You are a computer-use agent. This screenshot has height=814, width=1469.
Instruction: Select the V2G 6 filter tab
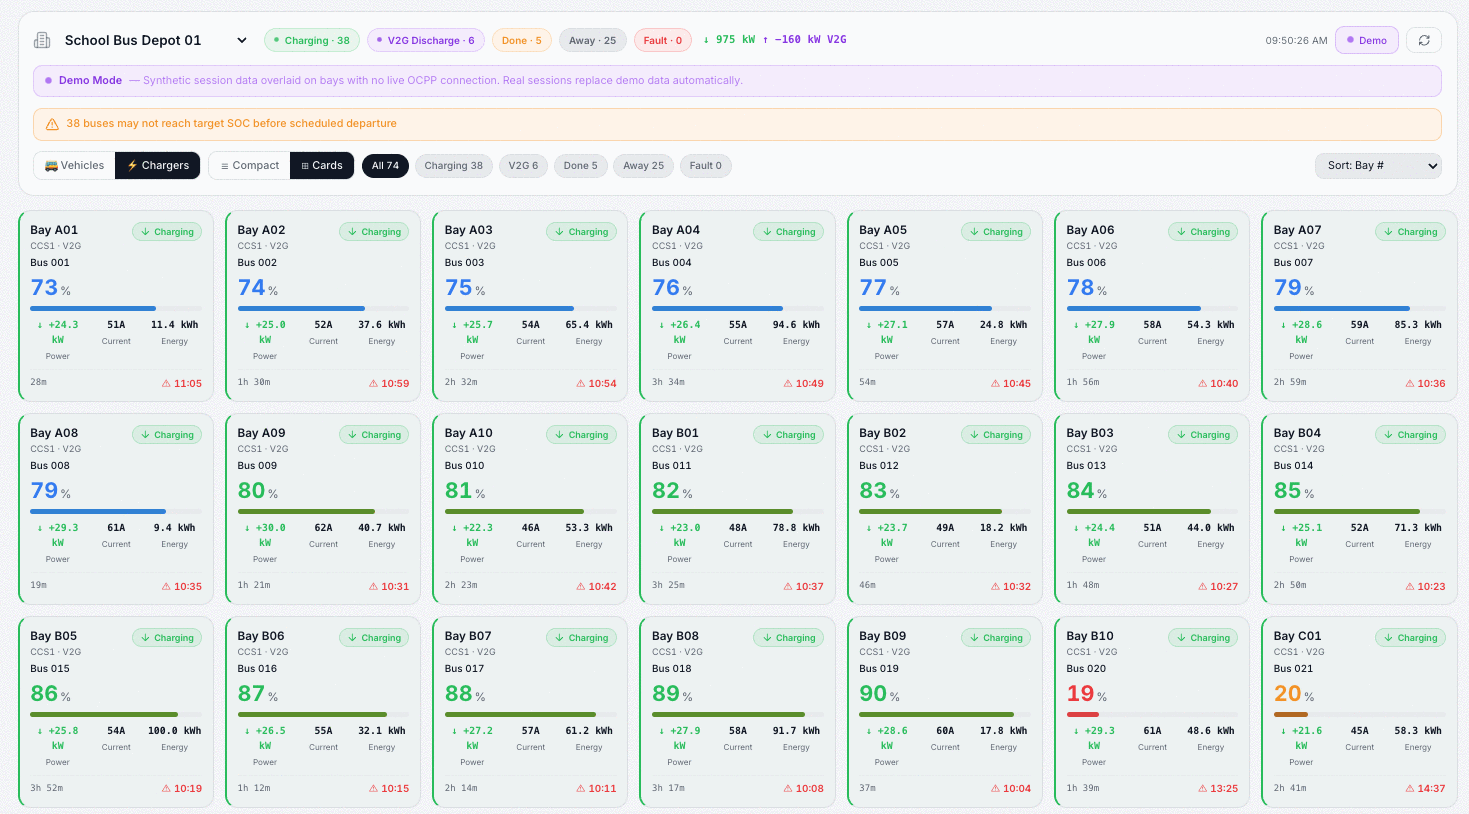coord(523,166)
